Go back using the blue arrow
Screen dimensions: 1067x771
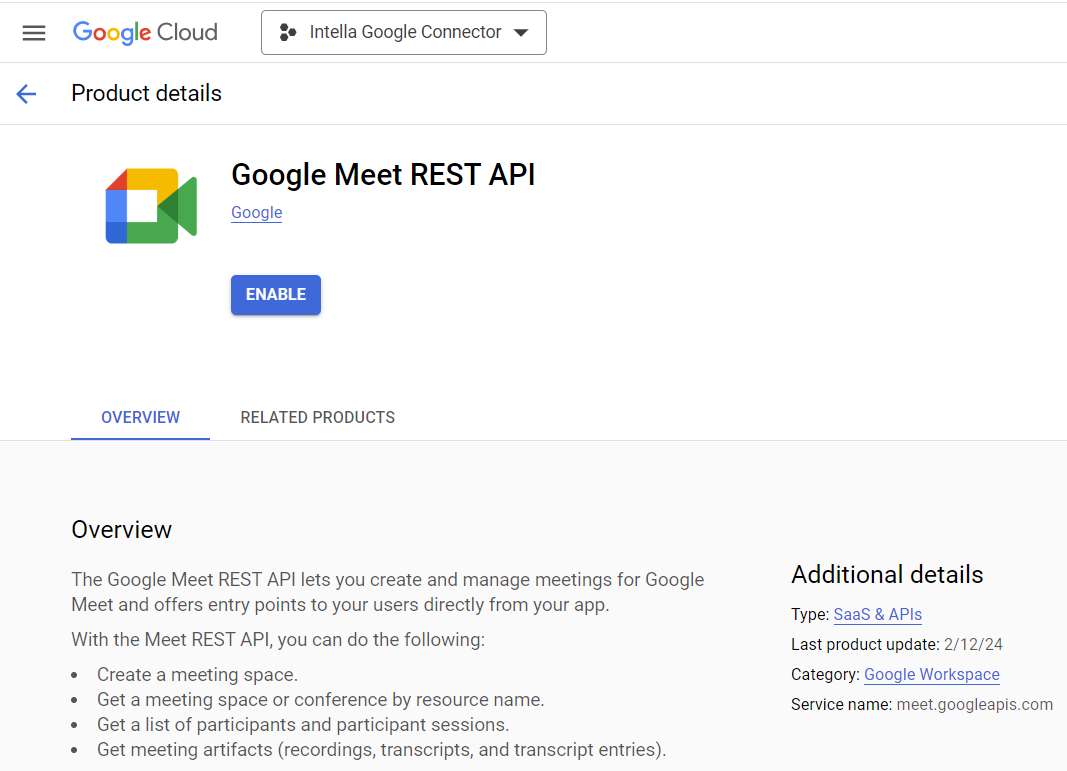click(x=26, y=94)
